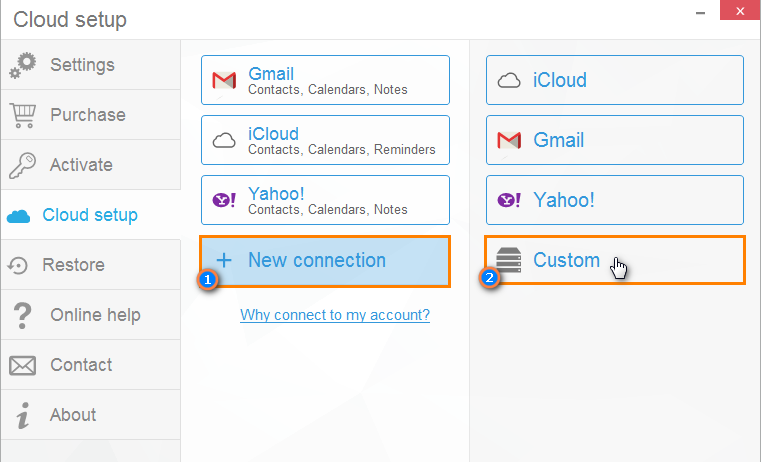Switch to the Activate tab label
Image resolution: width=761 pixels, height=462 pixels.
[x=81, y=165]
